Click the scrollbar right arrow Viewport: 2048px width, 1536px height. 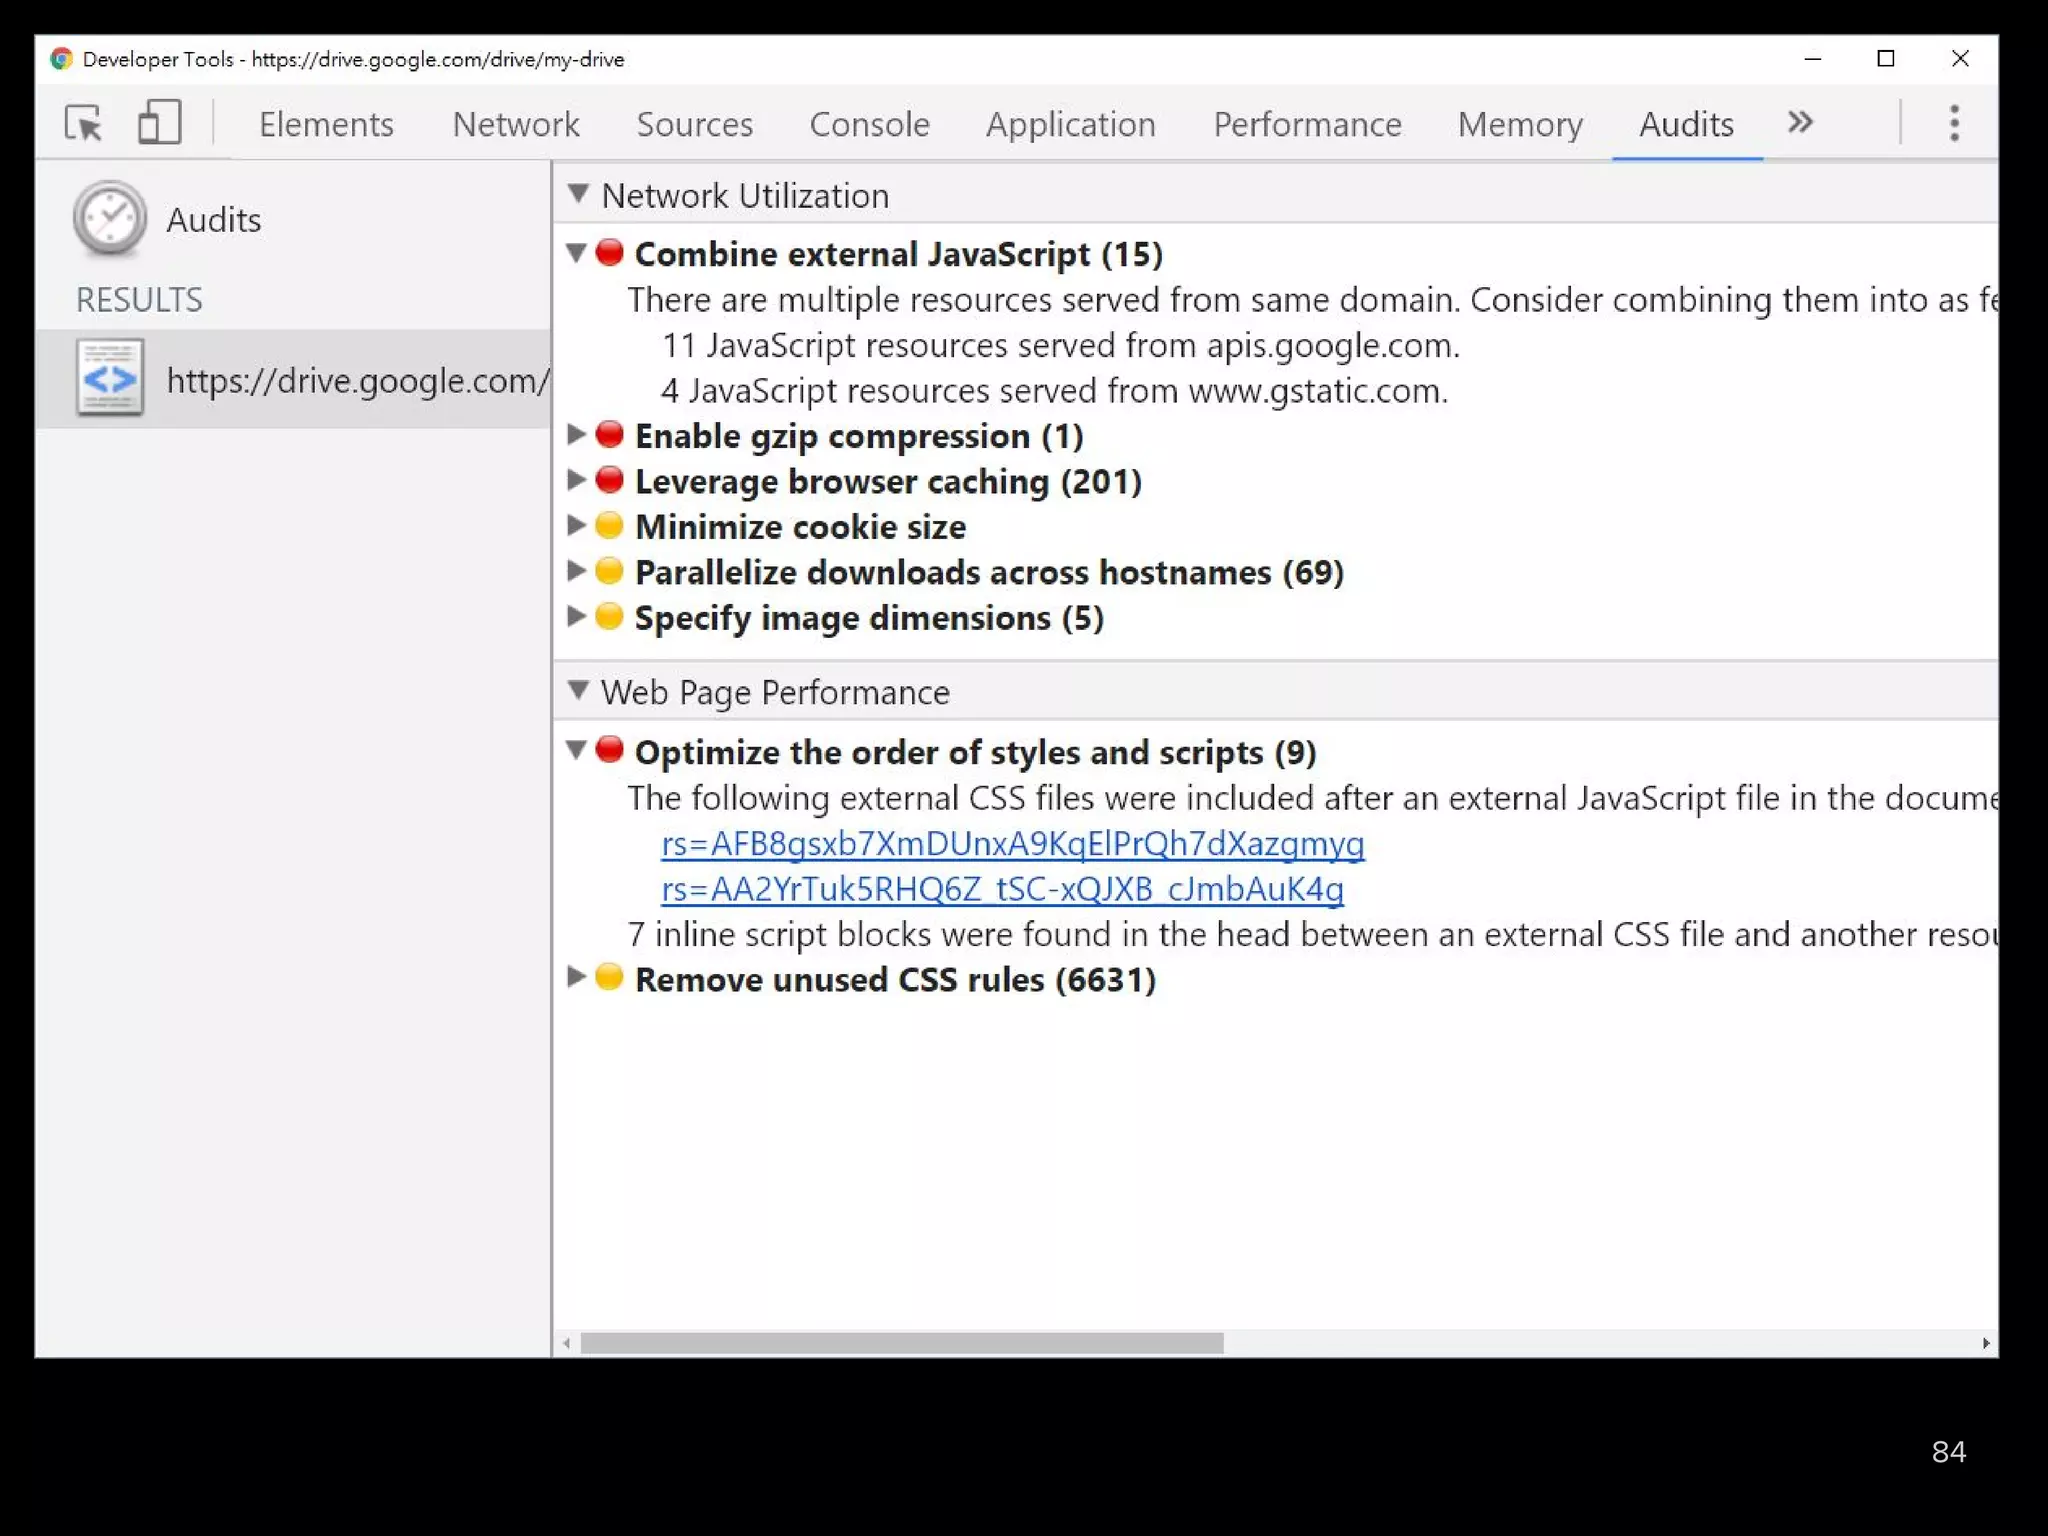pos(1985,1343)
